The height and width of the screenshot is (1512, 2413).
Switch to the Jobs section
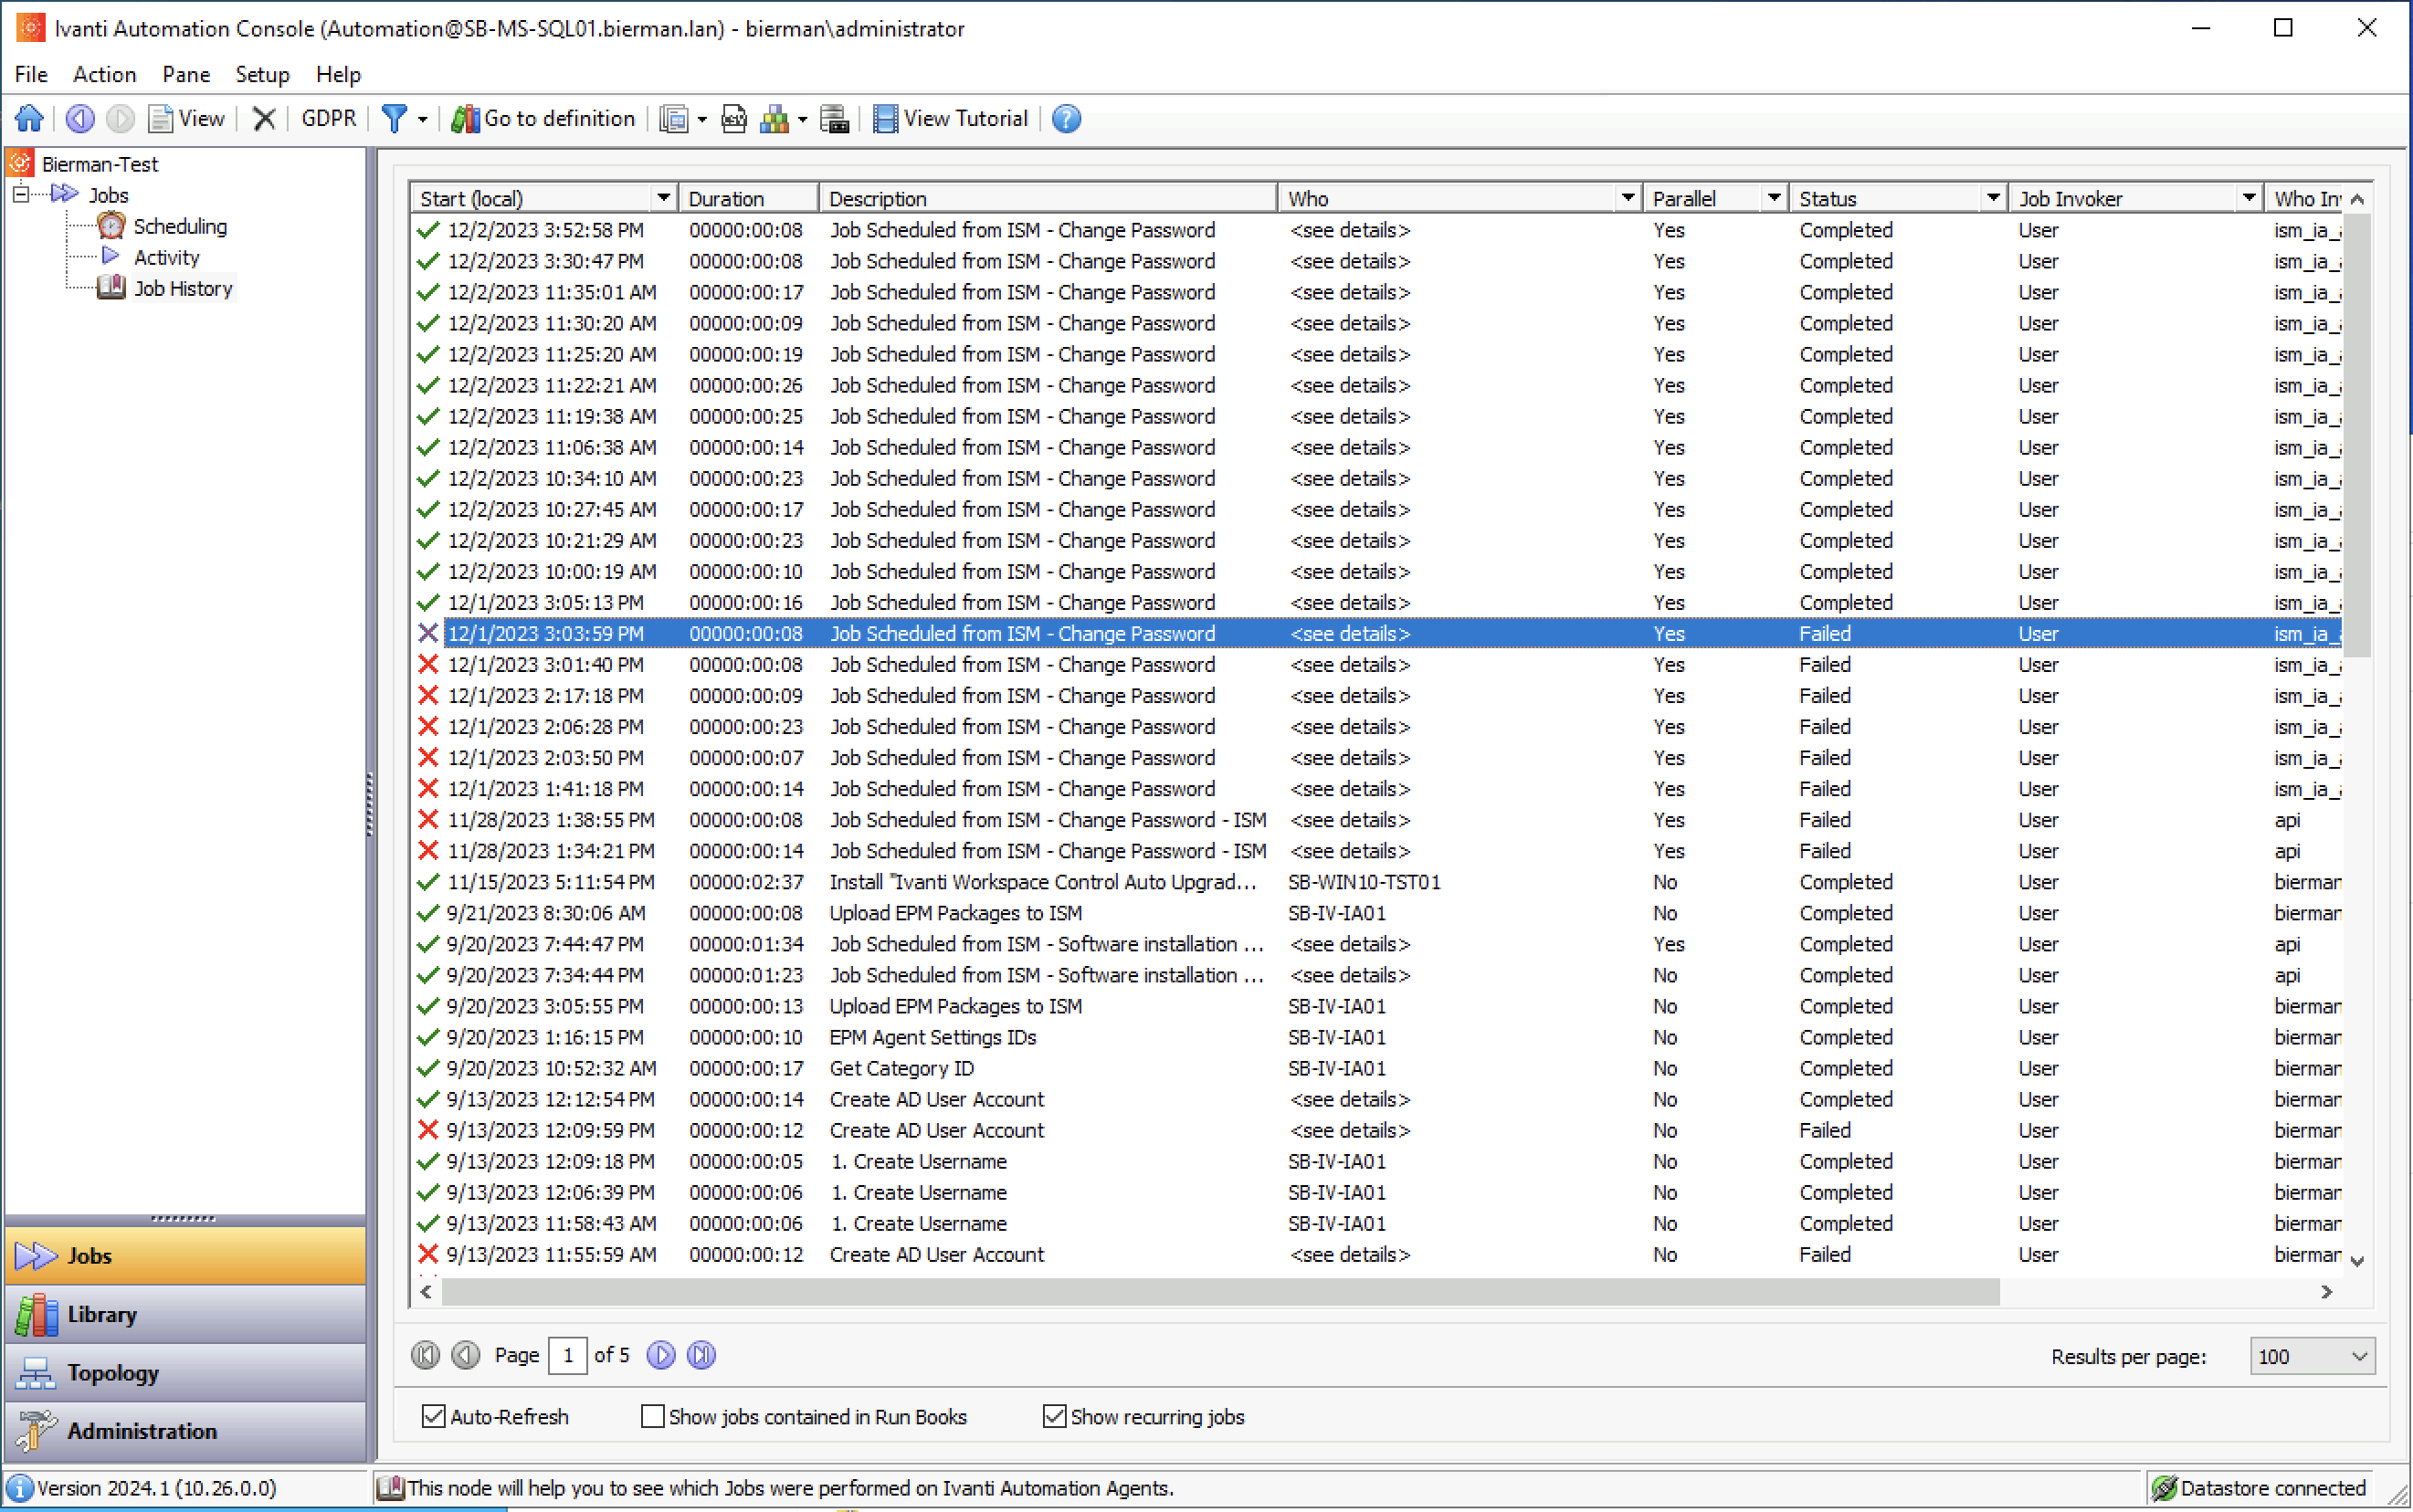(x=185, y=1256)
